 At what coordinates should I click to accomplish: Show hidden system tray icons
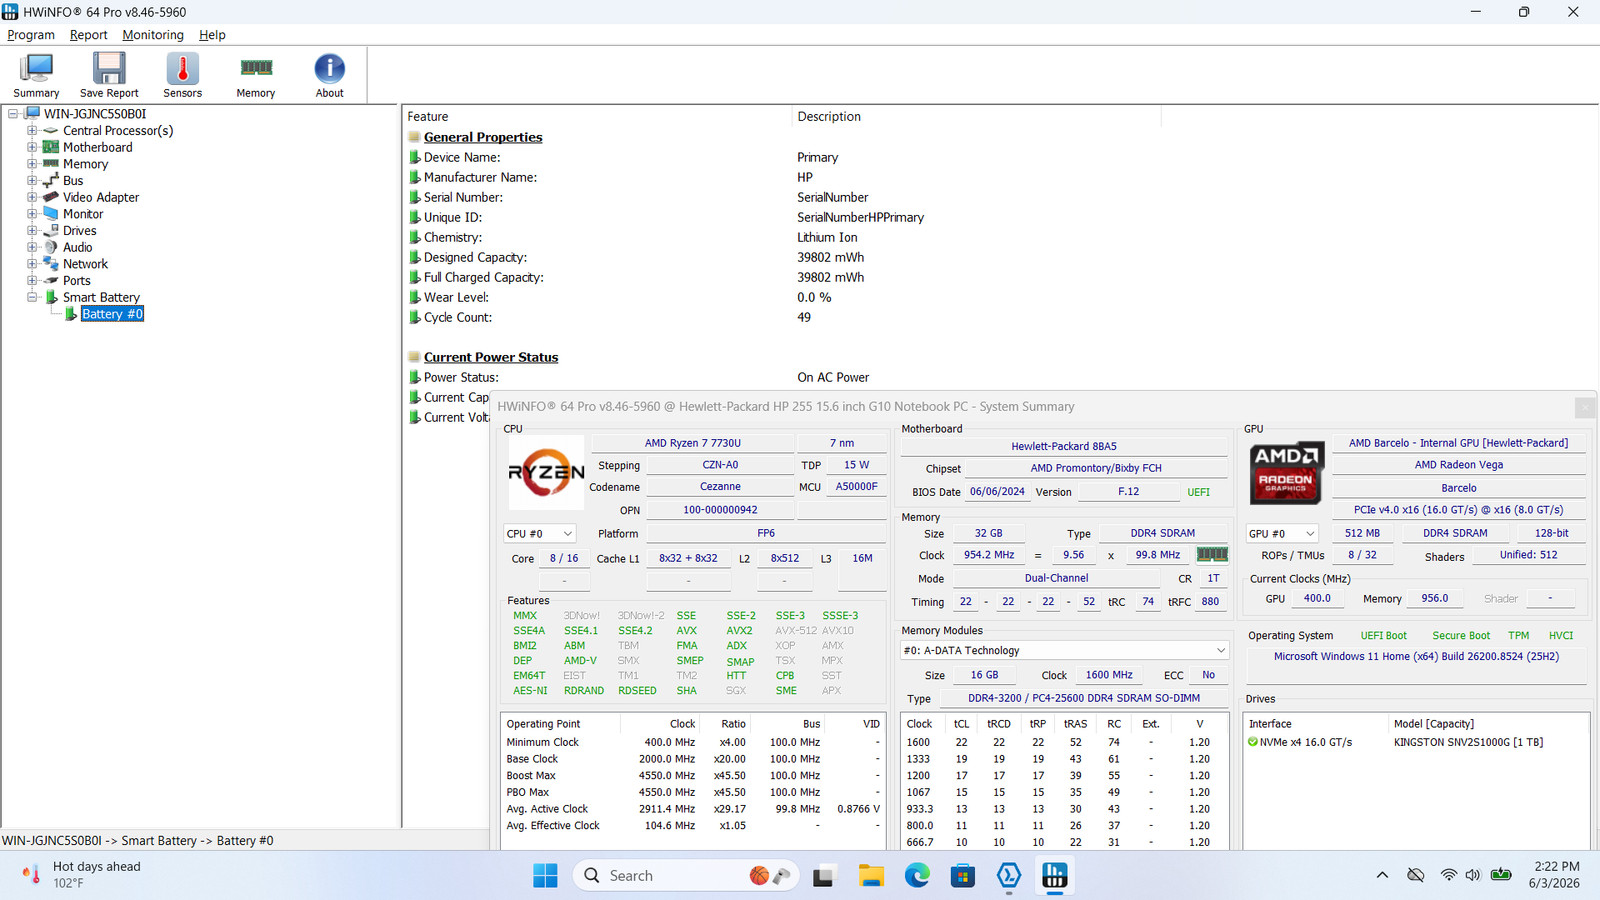point(1382,876)
